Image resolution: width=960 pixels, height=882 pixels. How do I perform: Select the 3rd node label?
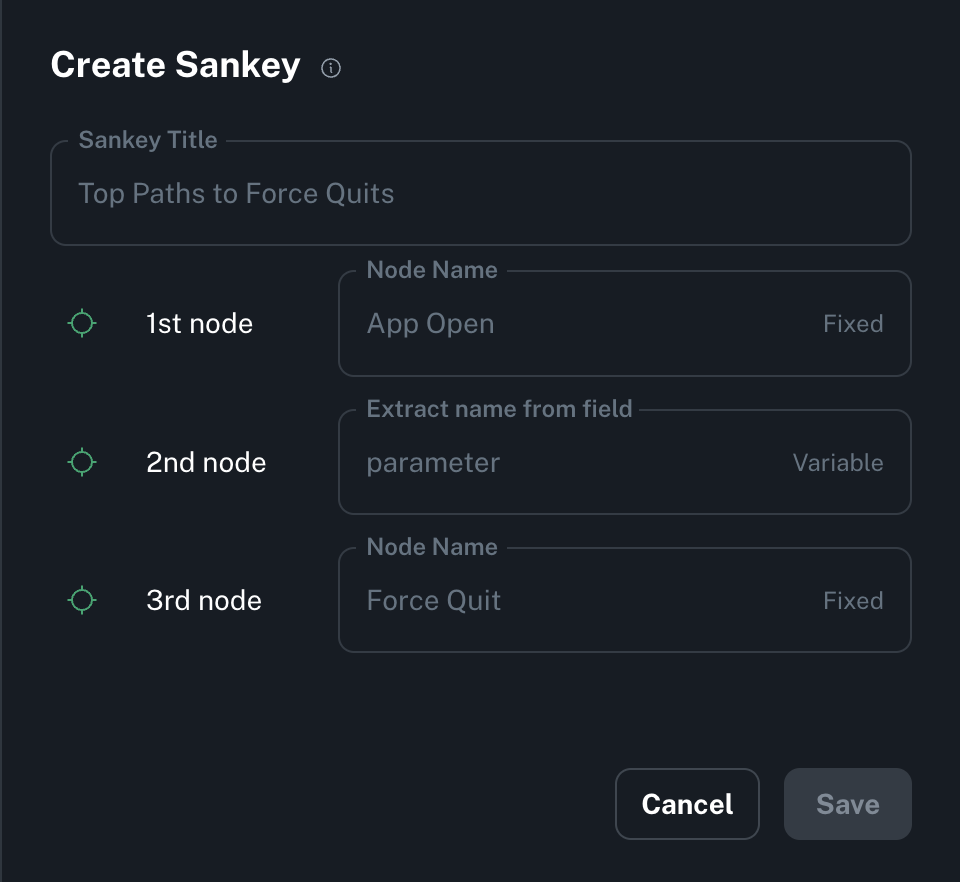pos(204,601)
